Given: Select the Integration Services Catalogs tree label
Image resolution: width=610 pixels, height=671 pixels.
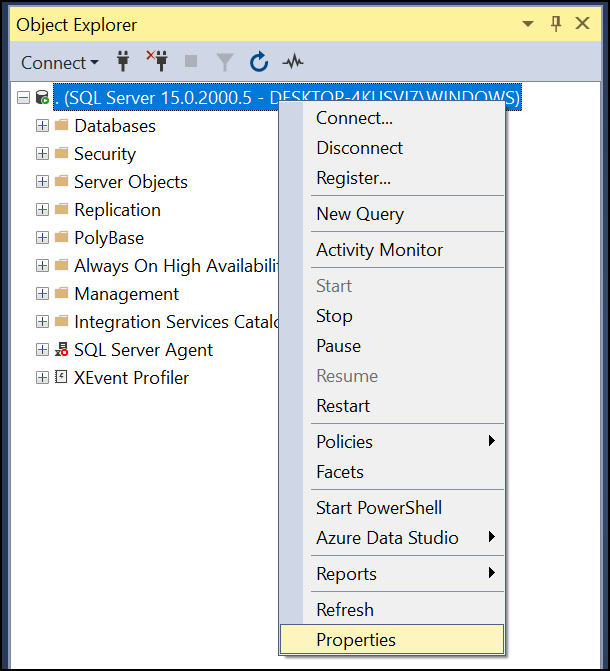Looking at the screenshot, I should (176, 322).
